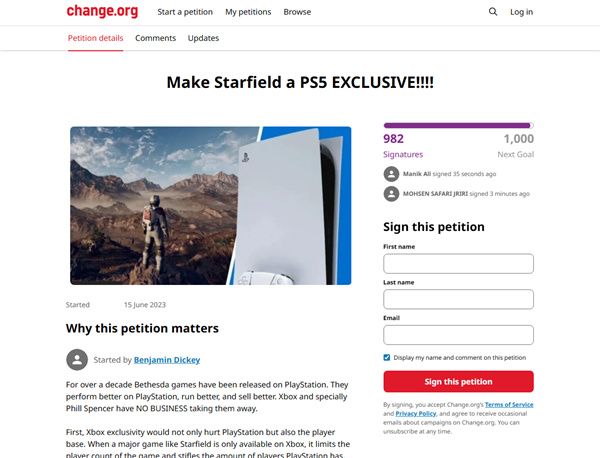Screen dimensions: 600x458
Task: Click MOHSEN SAFARI JRIRI's avatar icon
Action: 391,194
